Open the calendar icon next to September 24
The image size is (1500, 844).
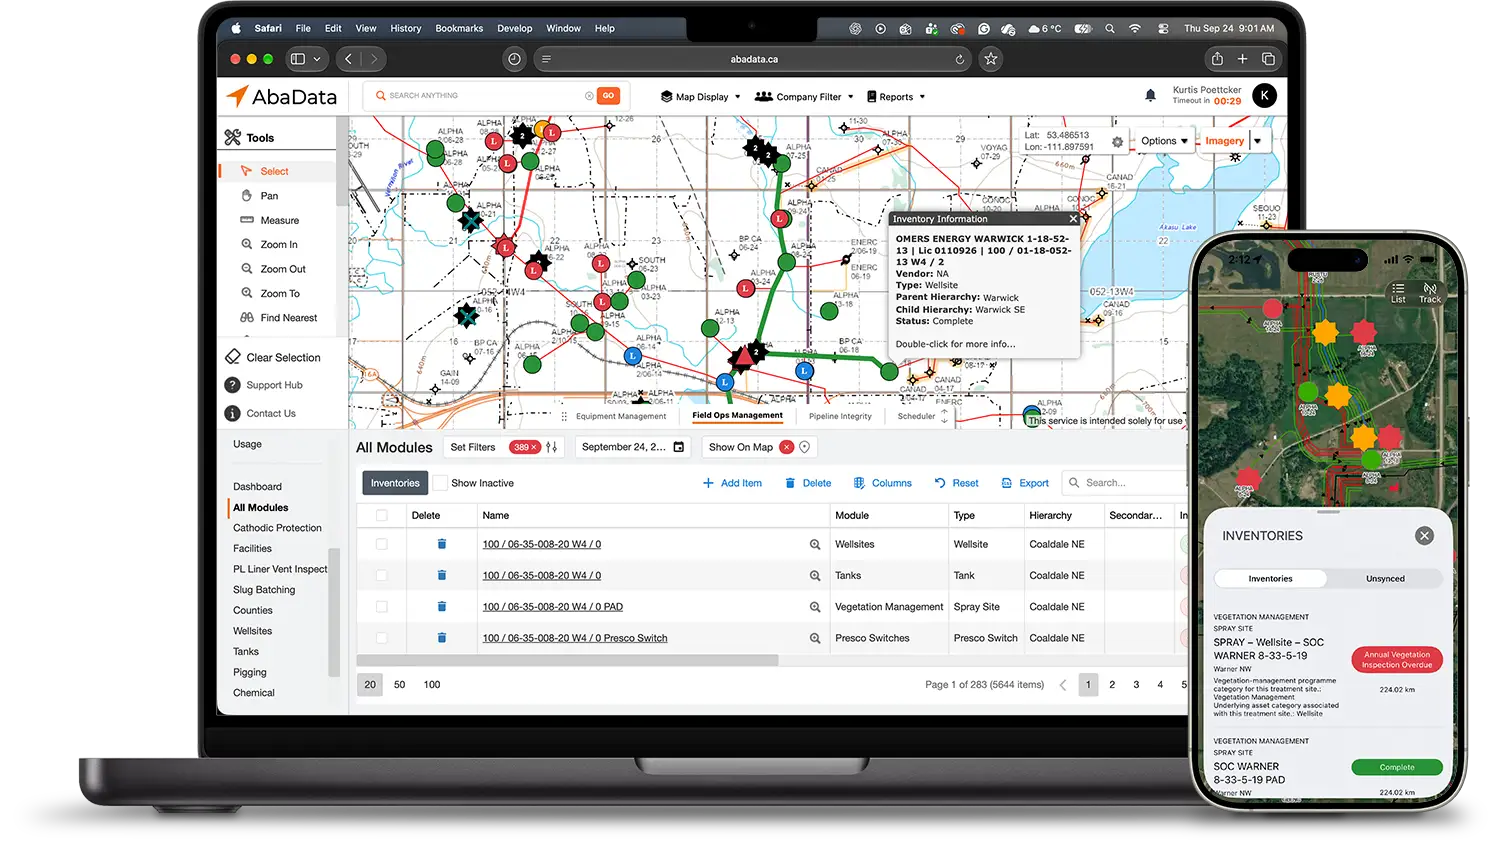[x=679, y=447]
